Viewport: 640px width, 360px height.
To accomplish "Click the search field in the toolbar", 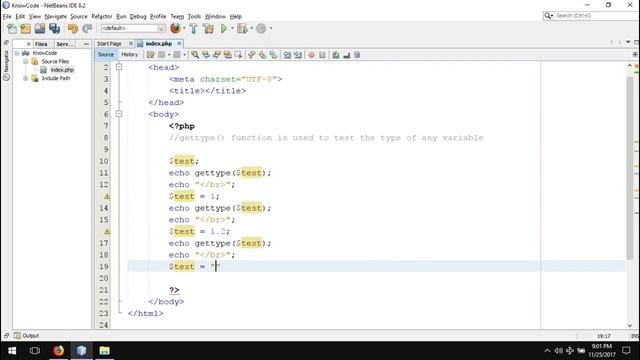I will (x=590, y=16).
